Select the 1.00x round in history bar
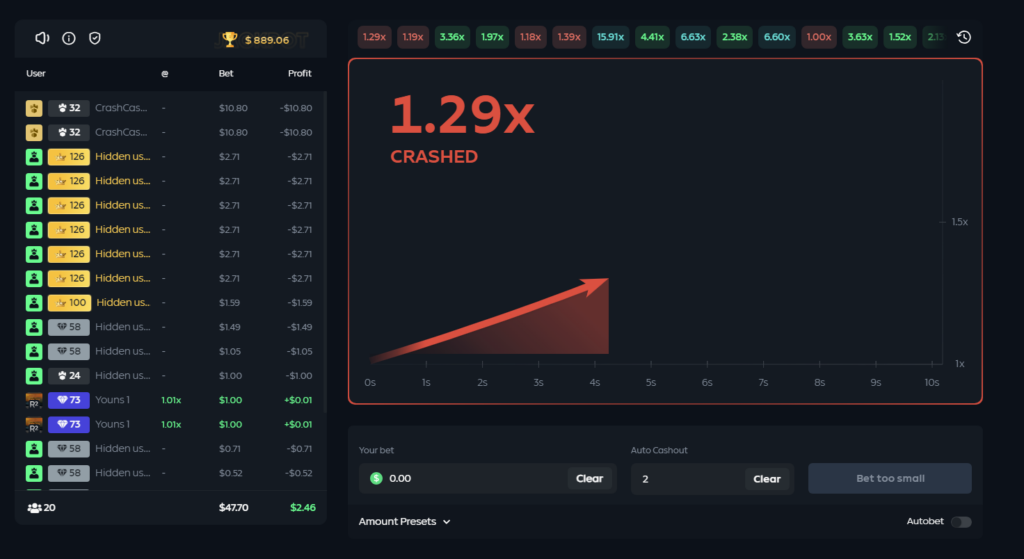1024x559 pixels. (818, 37)
